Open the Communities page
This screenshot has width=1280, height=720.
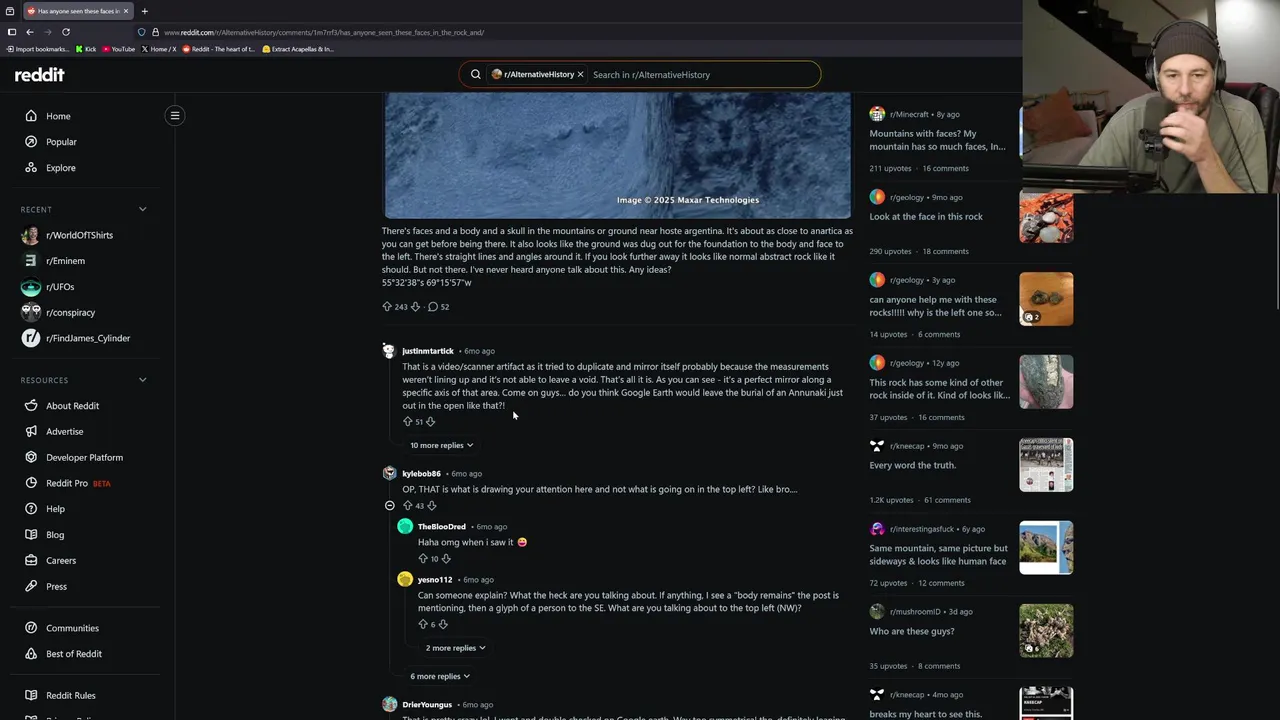pos(72,628)
